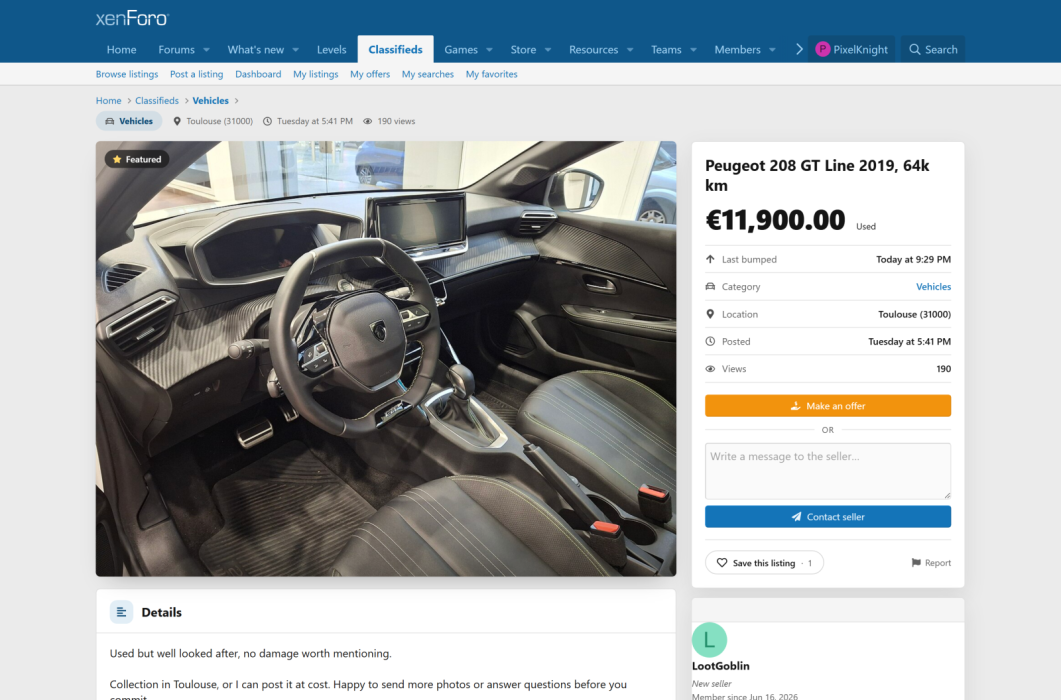Open the Store nav tab

tap(523, 49)
